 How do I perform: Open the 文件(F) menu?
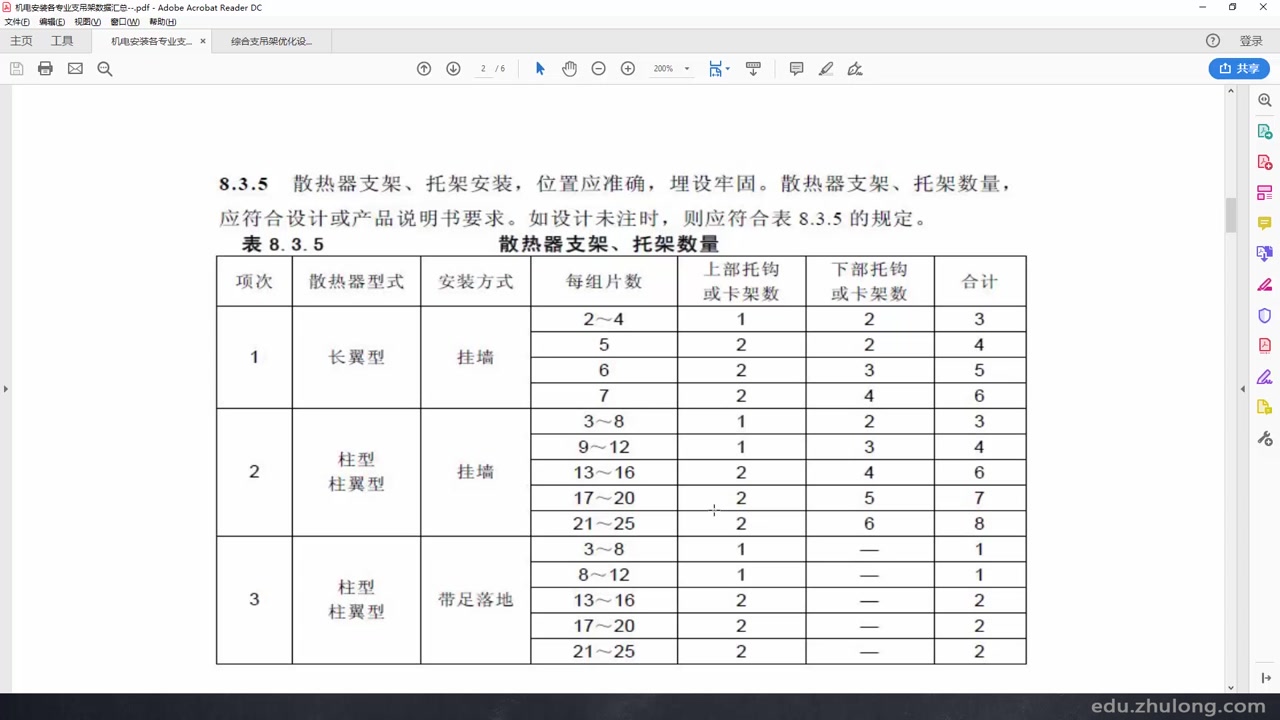pyautogui.click(x=17, y=22)
